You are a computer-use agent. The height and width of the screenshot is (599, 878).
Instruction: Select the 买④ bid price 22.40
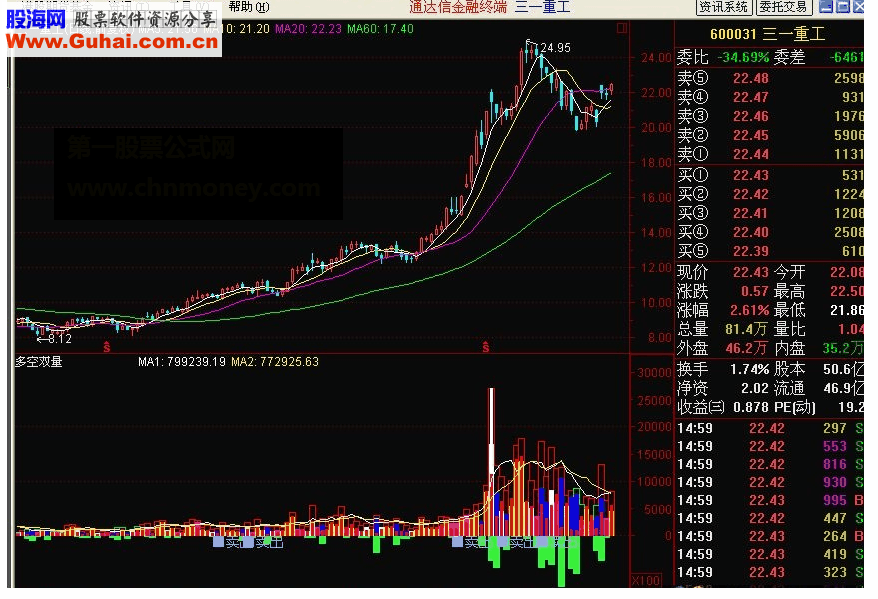(751, 232)
